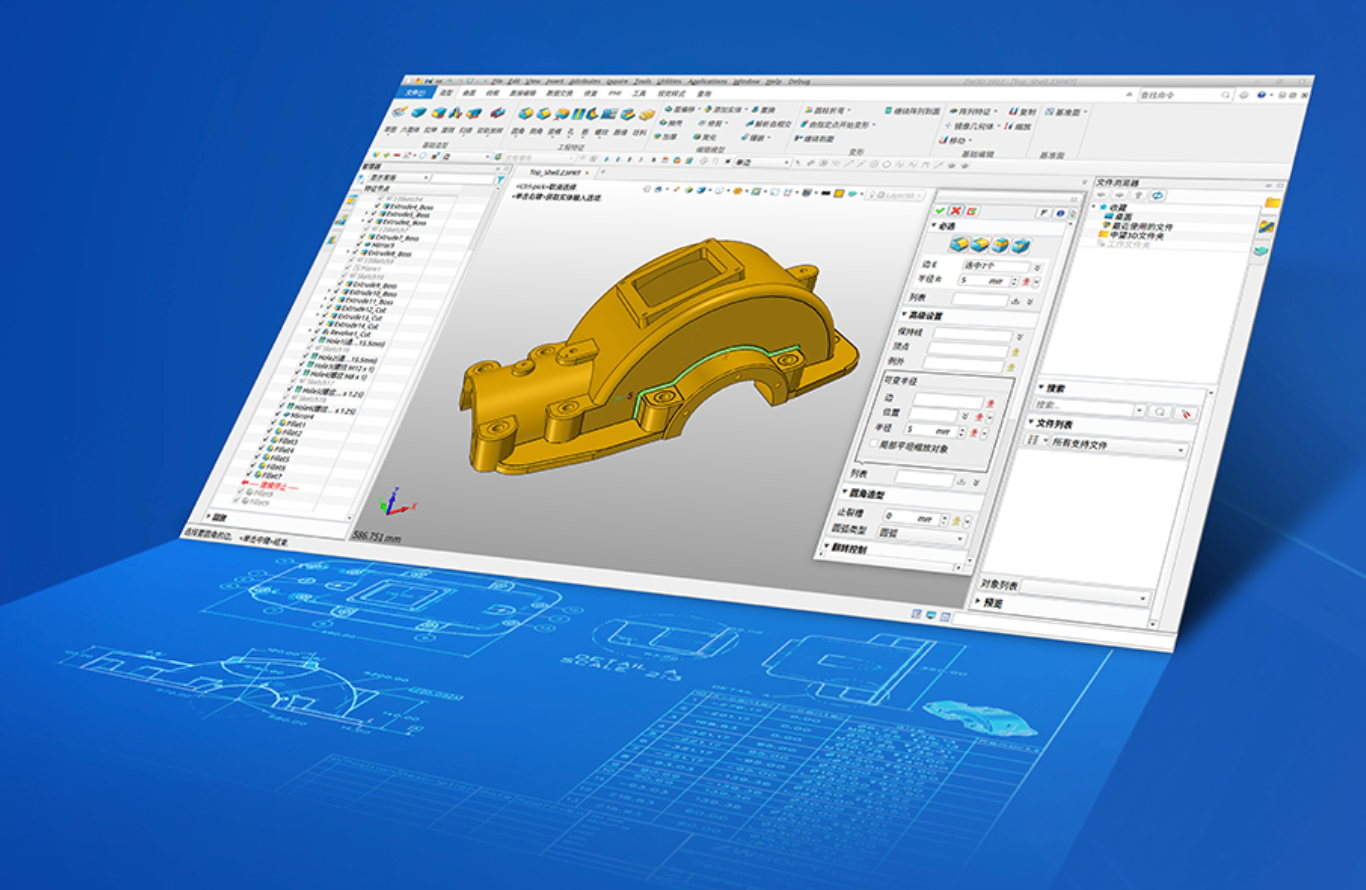Click the green checkmark confirm icon
The width and height of the screenshot is (1366, 890).
coord(940,210)
